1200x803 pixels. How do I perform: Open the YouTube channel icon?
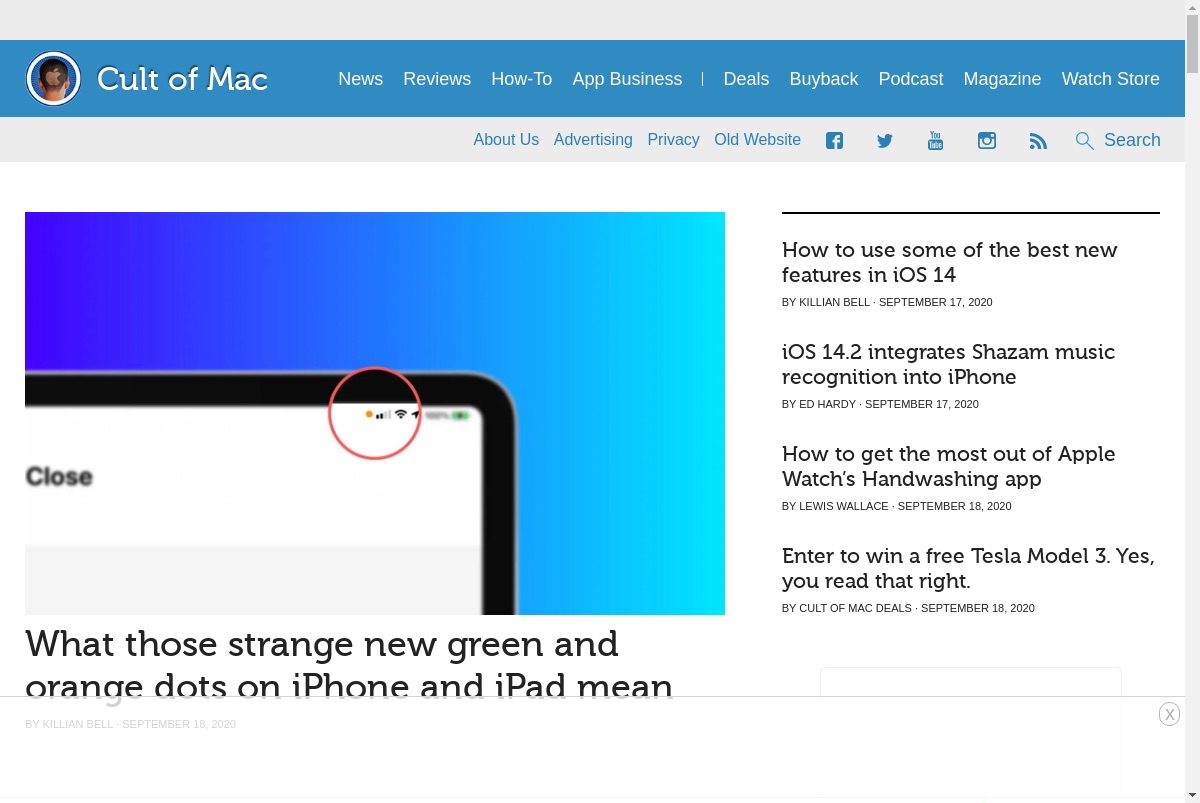pos(935,140)
